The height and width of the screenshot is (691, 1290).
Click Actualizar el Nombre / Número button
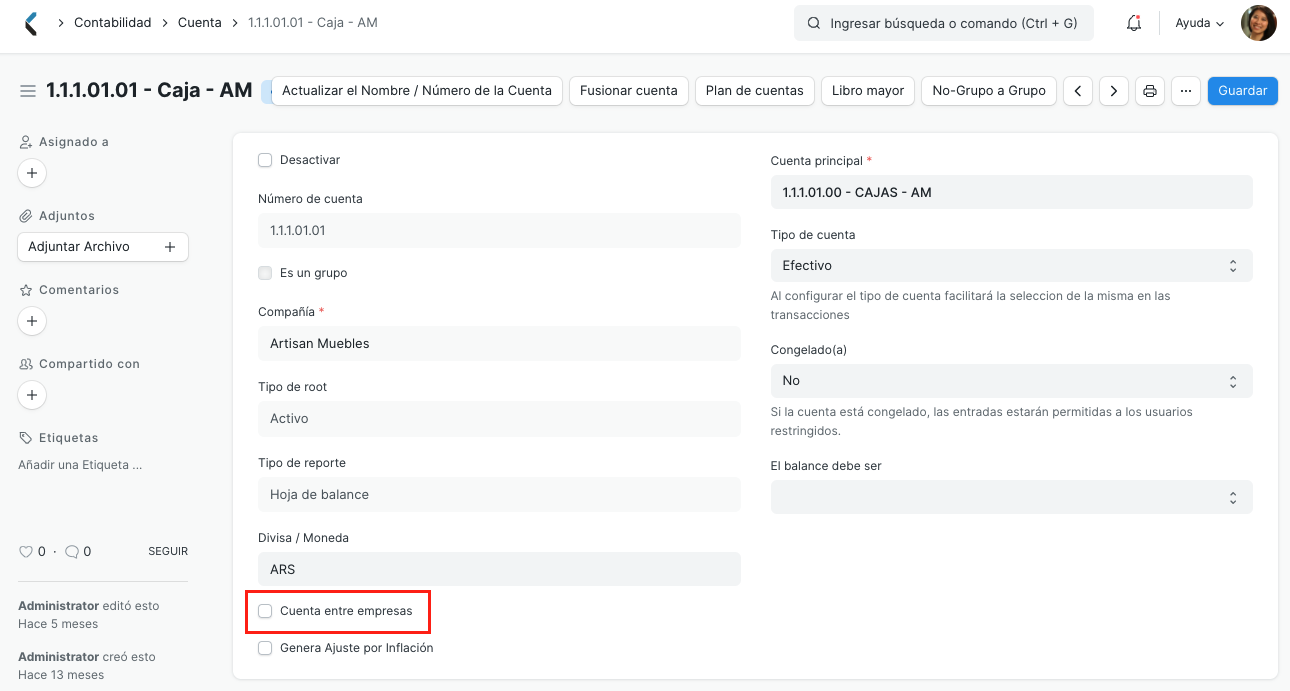click(417, 90)
